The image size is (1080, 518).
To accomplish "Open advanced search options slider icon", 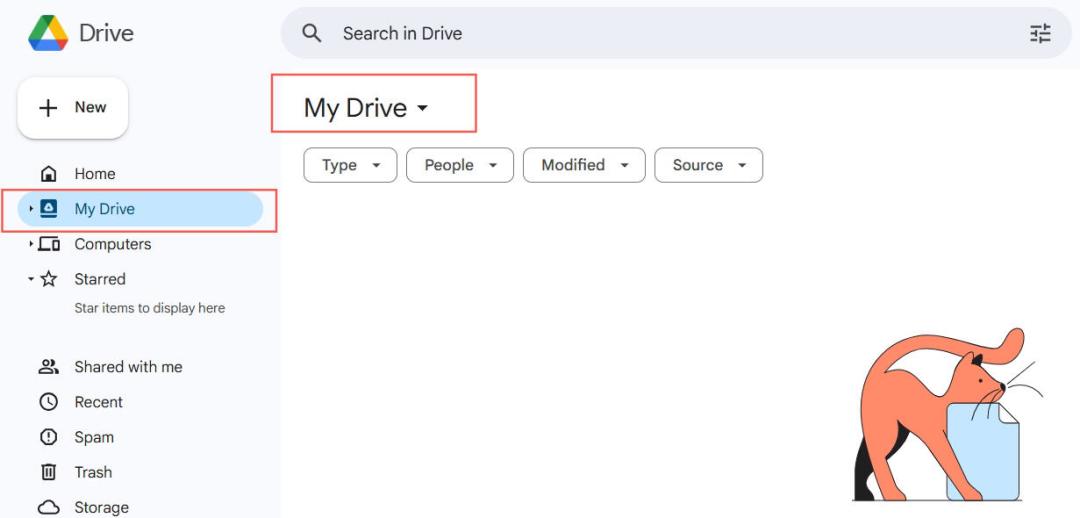I will pos(1040,33).
